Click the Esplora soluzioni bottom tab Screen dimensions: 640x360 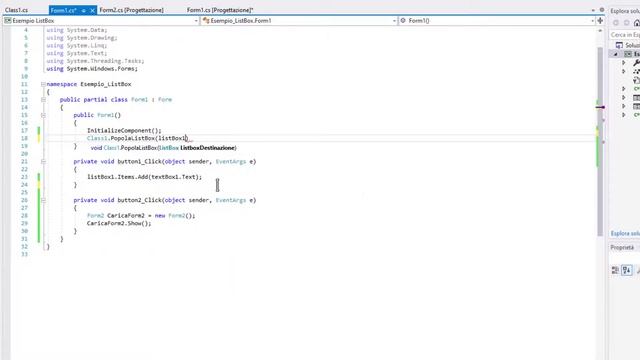point(625,233)
